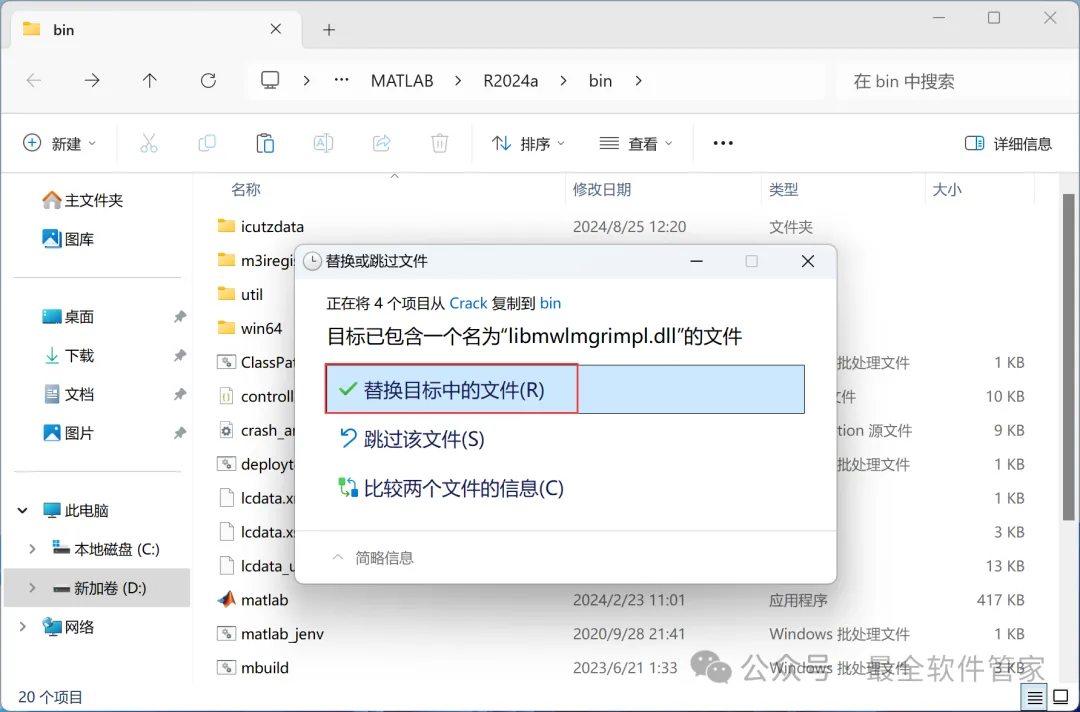
Task: Click the pin icon beside 下载
Action: [x=180, y=355]
